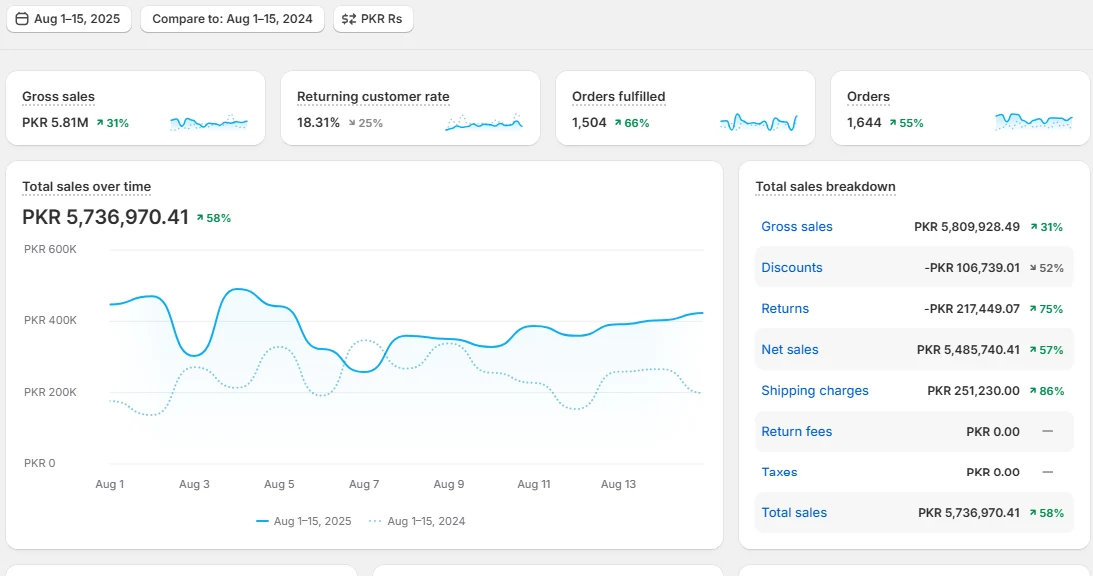Open the PKR Rs currency selector
The height and width of the screenshot is (576, 1093).
tap(373, 19)
